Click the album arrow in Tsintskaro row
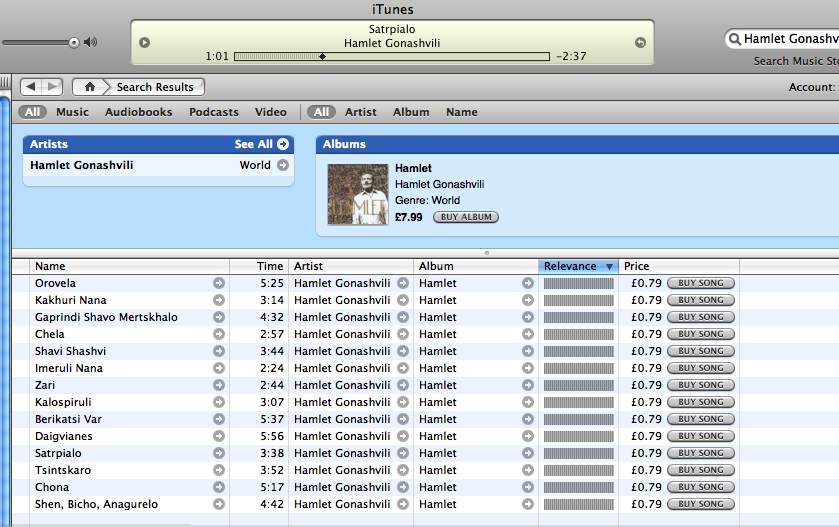Screen dimensions: 839x527 pyautogui.click(x=528, y=470)
